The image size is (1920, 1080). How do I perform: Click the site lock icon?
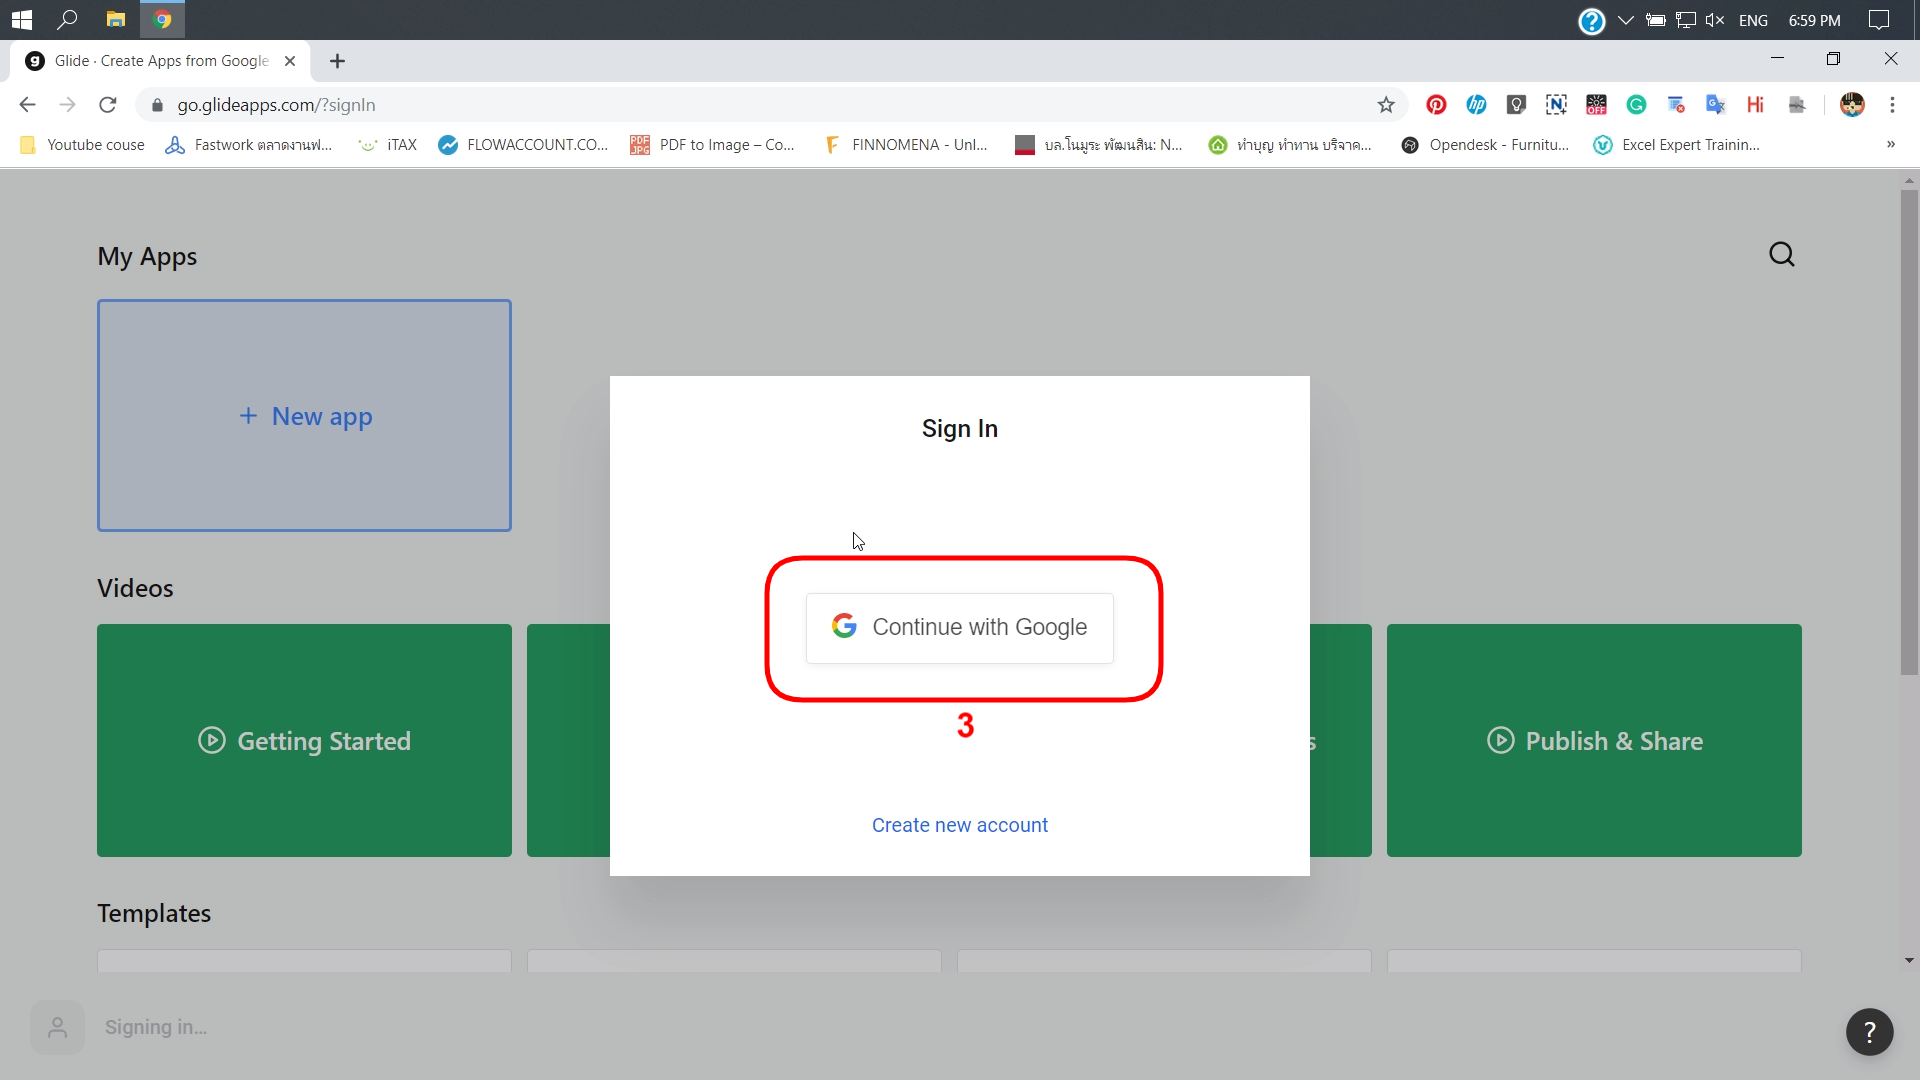pos(157,105)
